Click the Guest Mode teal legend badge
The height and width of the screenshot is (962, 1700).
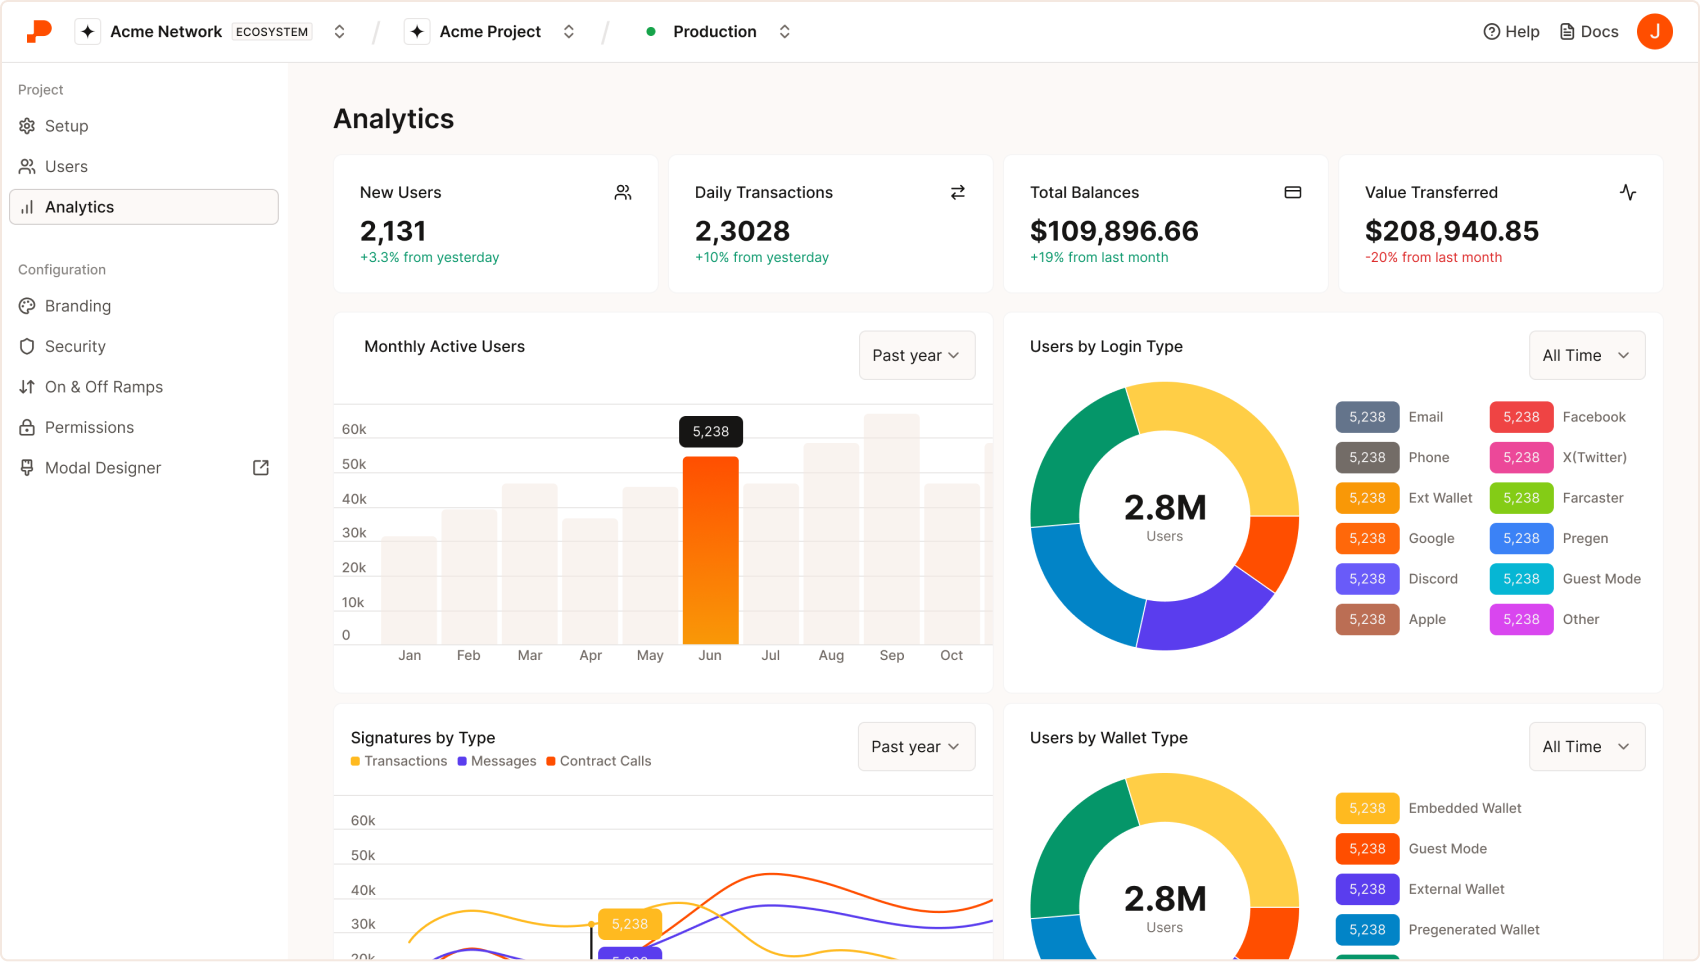tap(1521, 579)
